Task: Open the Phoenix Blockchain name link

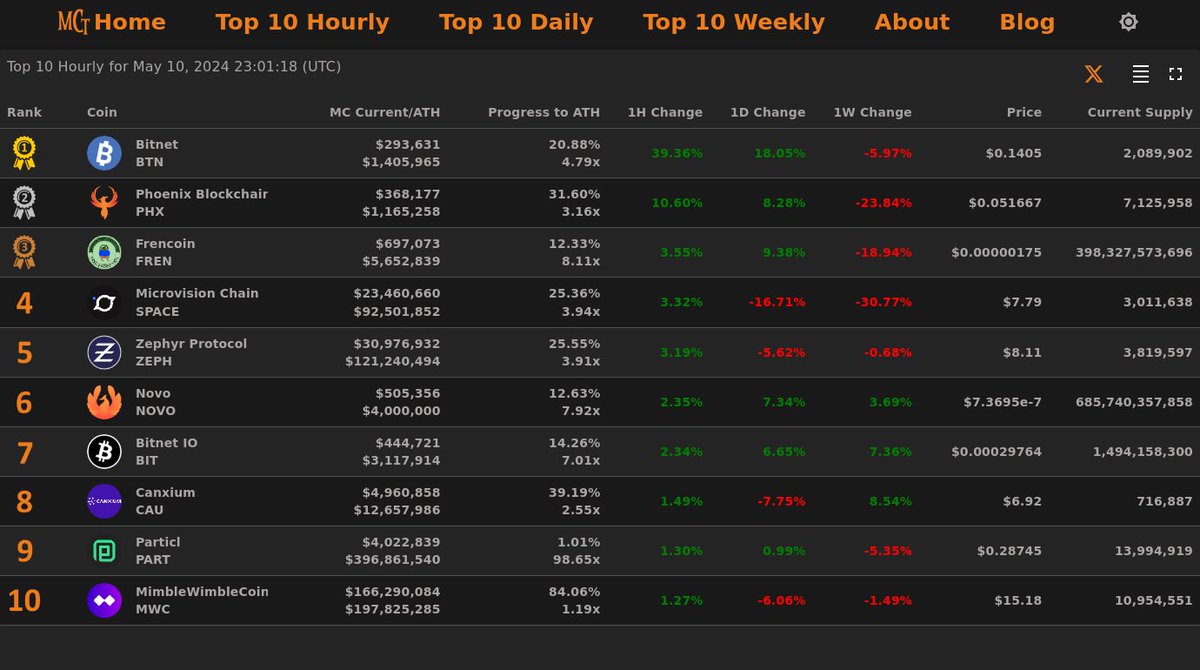Action: point(202,194)
